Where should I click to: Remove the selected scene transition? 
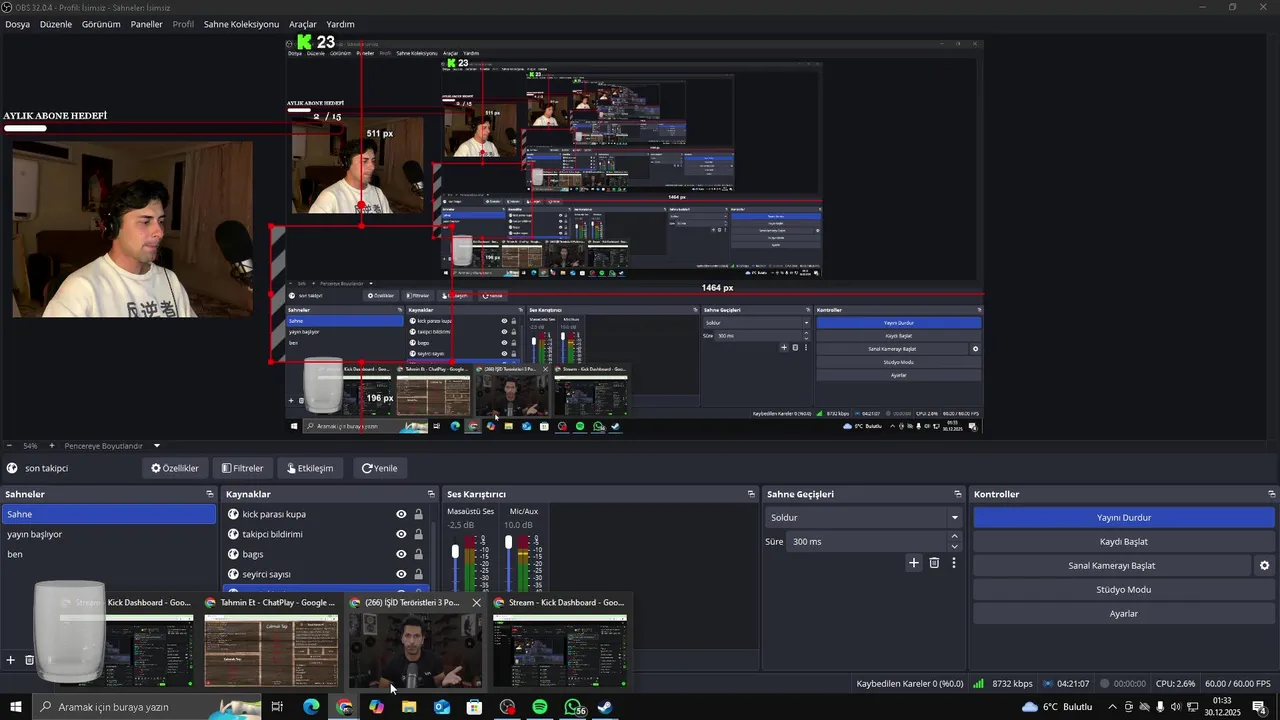pyautogui.click(x=934, y=563)
